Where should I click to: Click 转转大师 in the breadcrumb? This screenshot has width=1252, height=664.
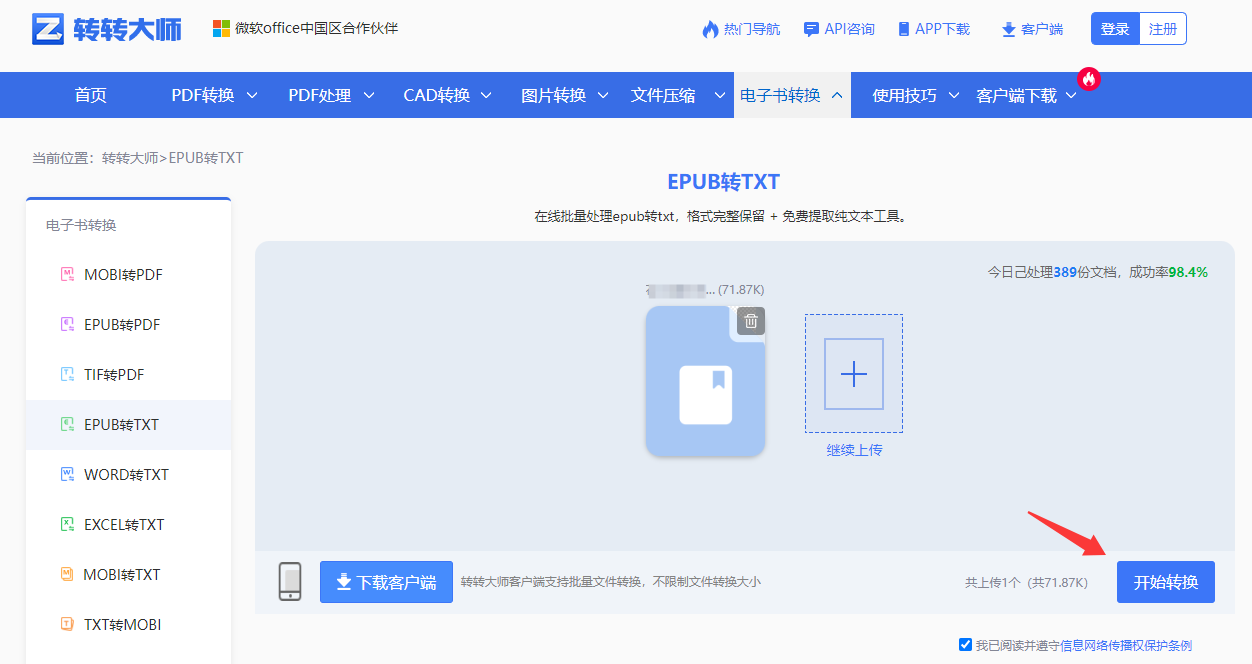point(130,158)
